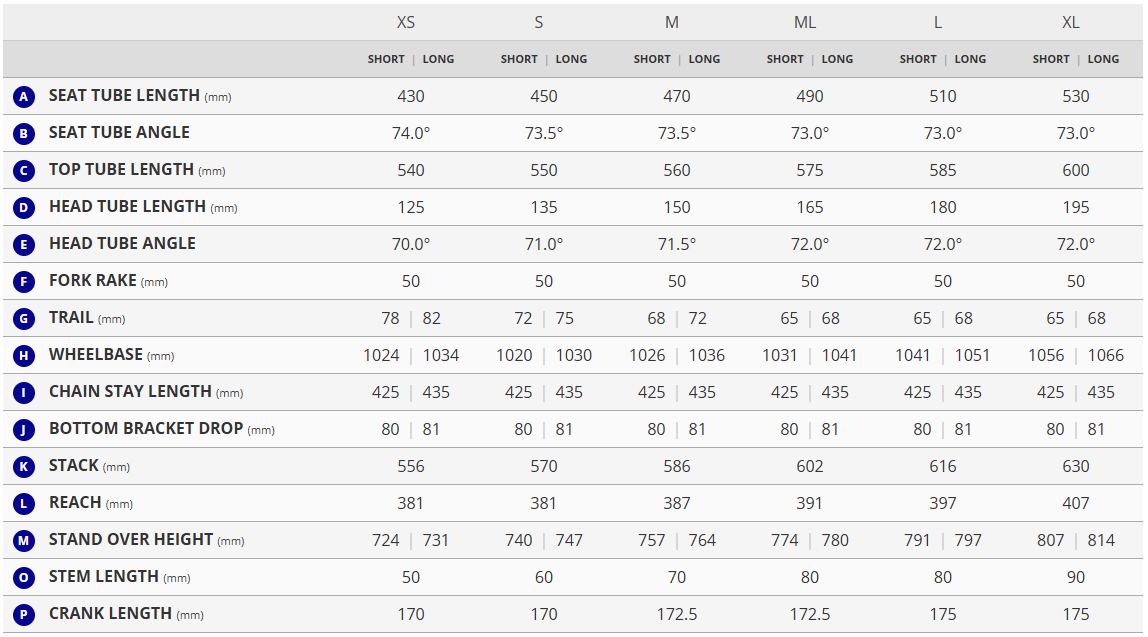Click the LONG label under size L
The height and width of the screenshot is (637, 1148).
click(x=970, y=59)
